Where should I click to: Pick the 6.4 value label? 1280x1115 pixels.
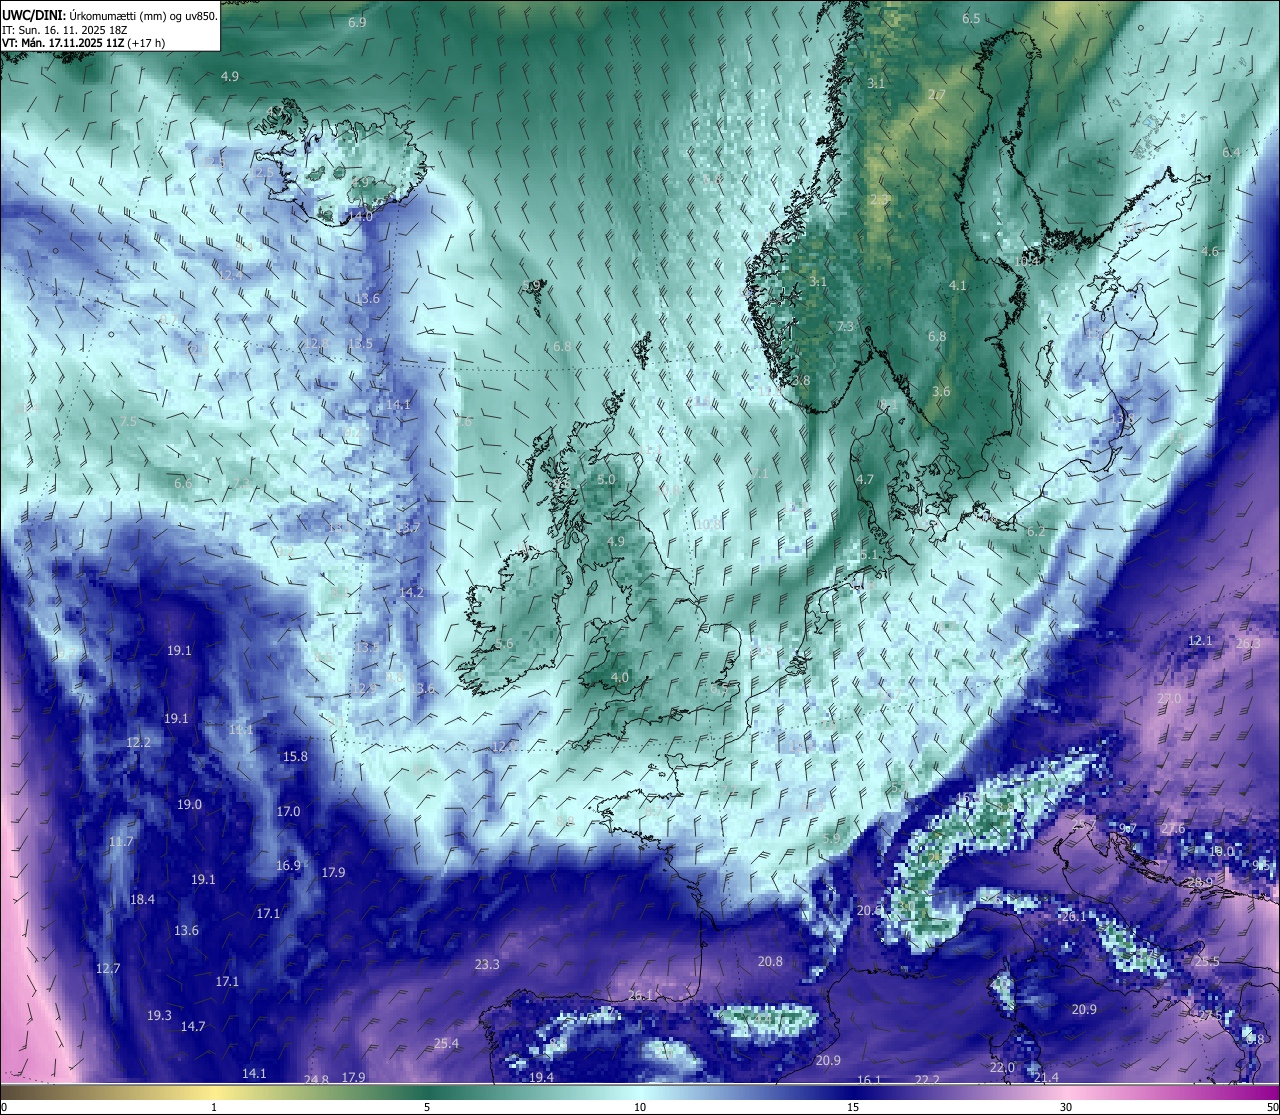[x=1231, y=152]
